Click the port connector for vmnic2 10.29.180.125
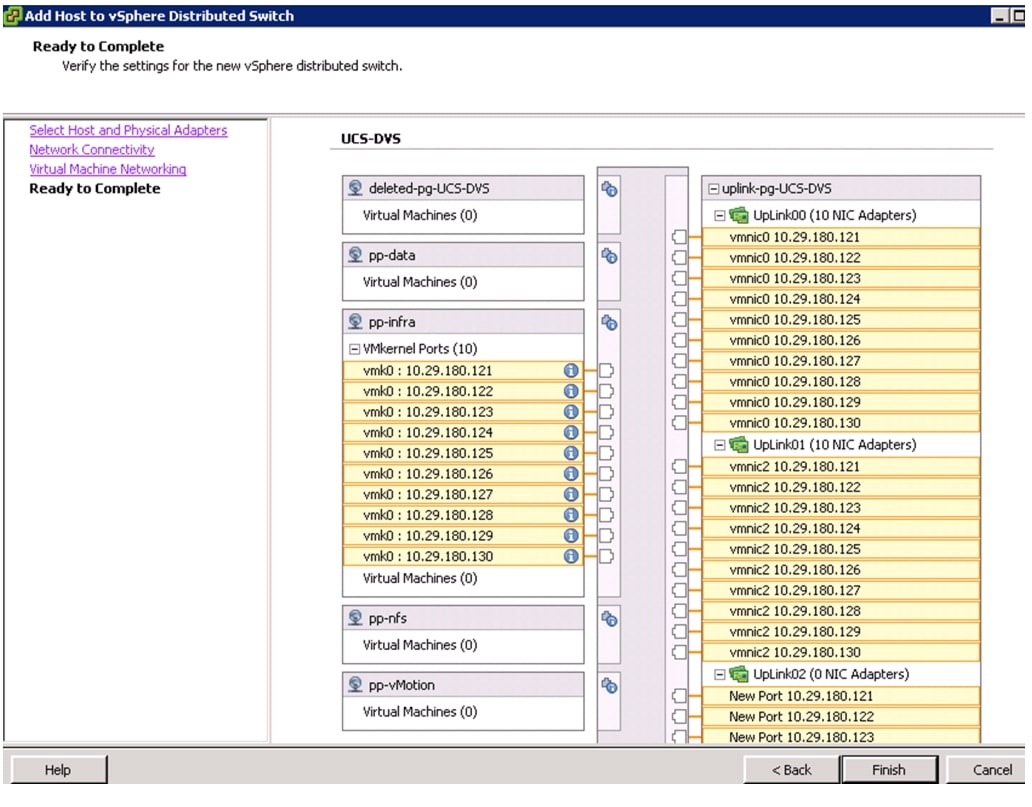1032x807 pixels. click(x=680, y=549)
